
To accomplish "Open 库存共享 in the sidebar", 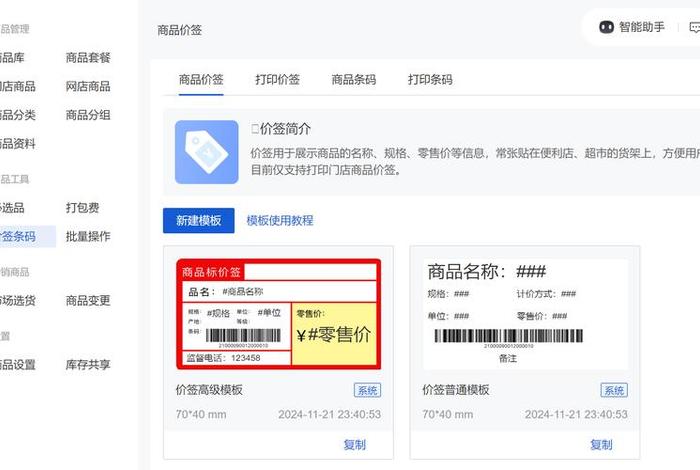I will 88,365.
